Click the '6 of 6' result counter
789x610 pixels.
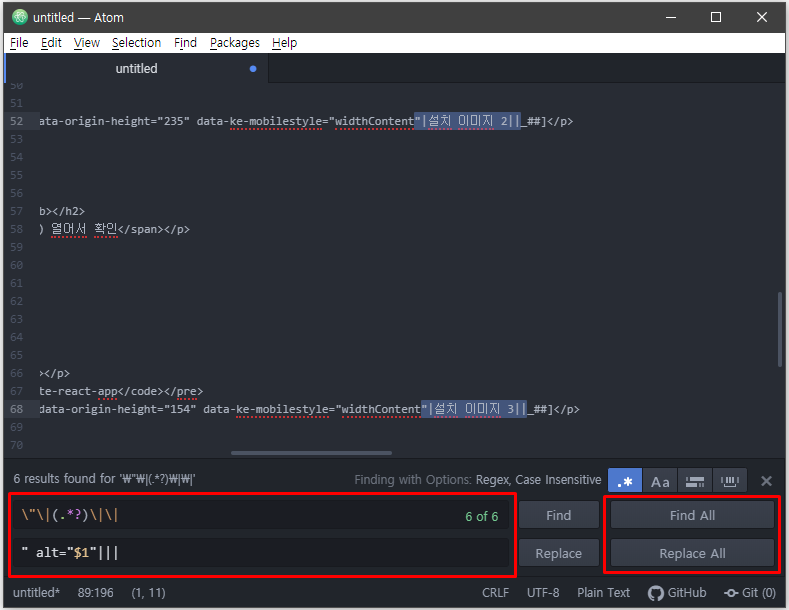[x=482, y=516]
